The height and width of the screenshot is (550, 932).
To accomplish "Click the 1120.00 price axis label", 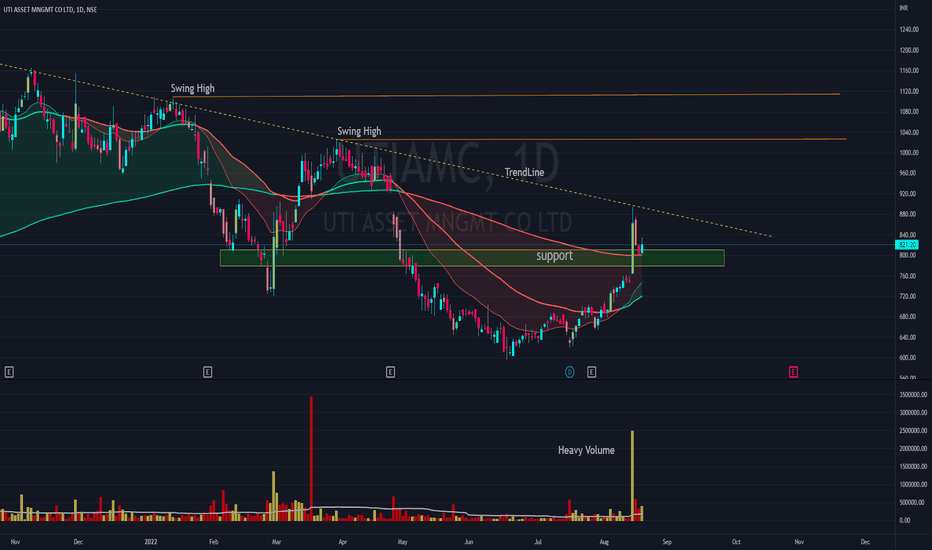I will click(x=909, y=92).
